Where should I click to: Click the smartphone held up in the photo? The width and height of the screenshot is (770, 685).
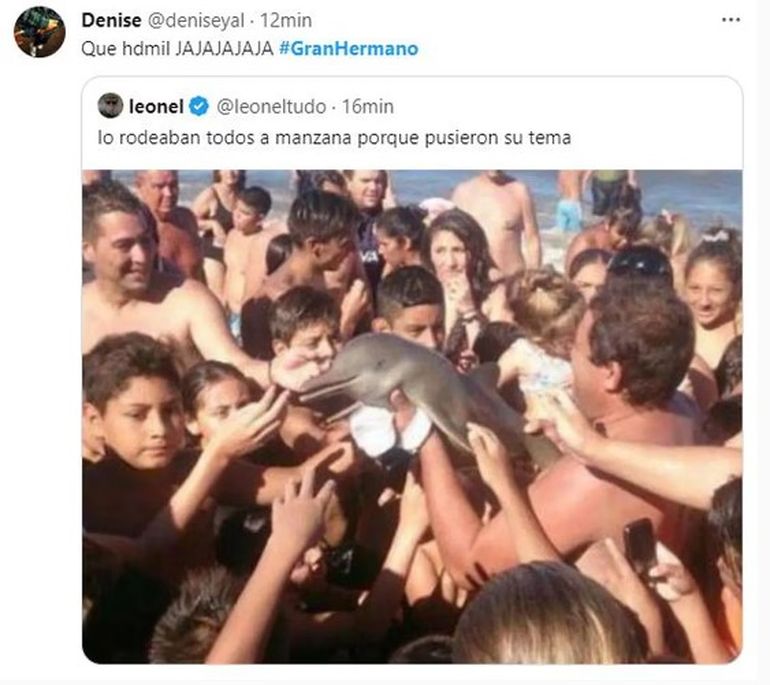point(639,545)
